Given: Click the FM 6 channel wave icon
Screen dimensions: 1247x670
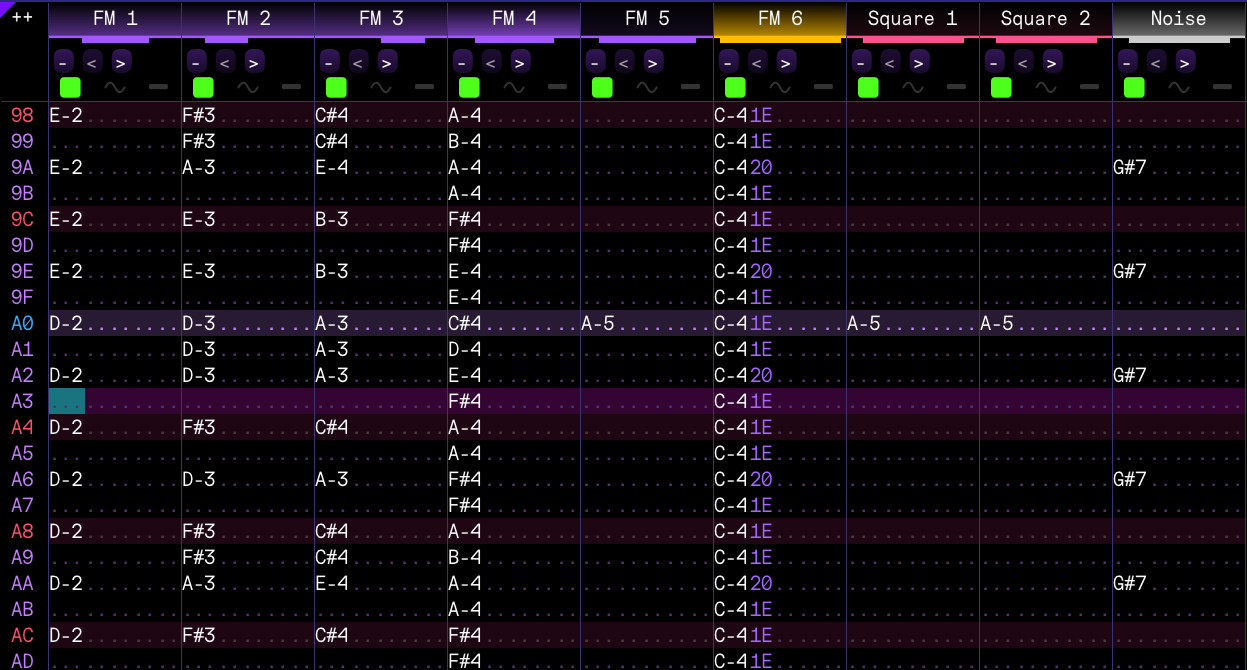Looking at the screenshot, I should 780,87.
